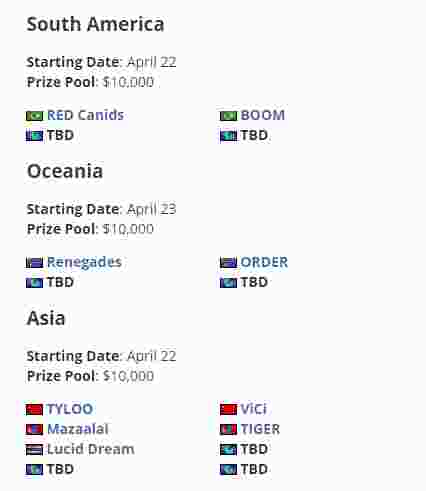
Task: Open the TYLOO team link
Action: point(70,409)
